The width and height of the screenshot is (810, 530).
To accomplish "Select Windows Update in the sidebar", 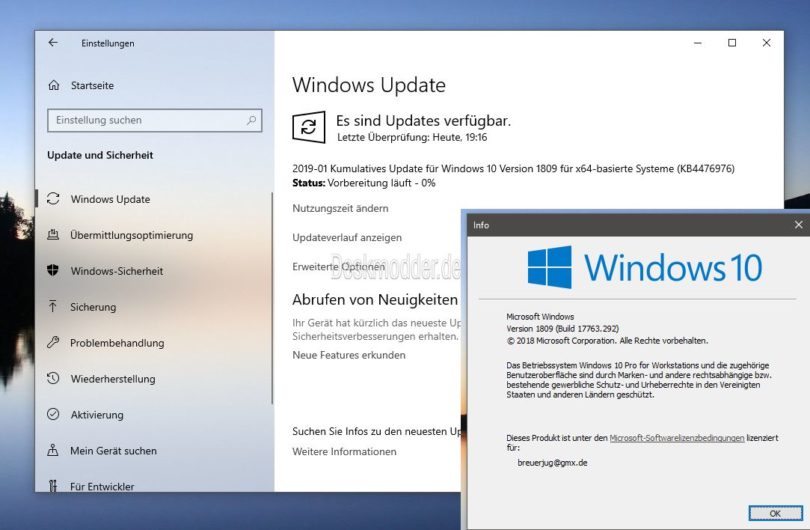I will pos(110,199).
